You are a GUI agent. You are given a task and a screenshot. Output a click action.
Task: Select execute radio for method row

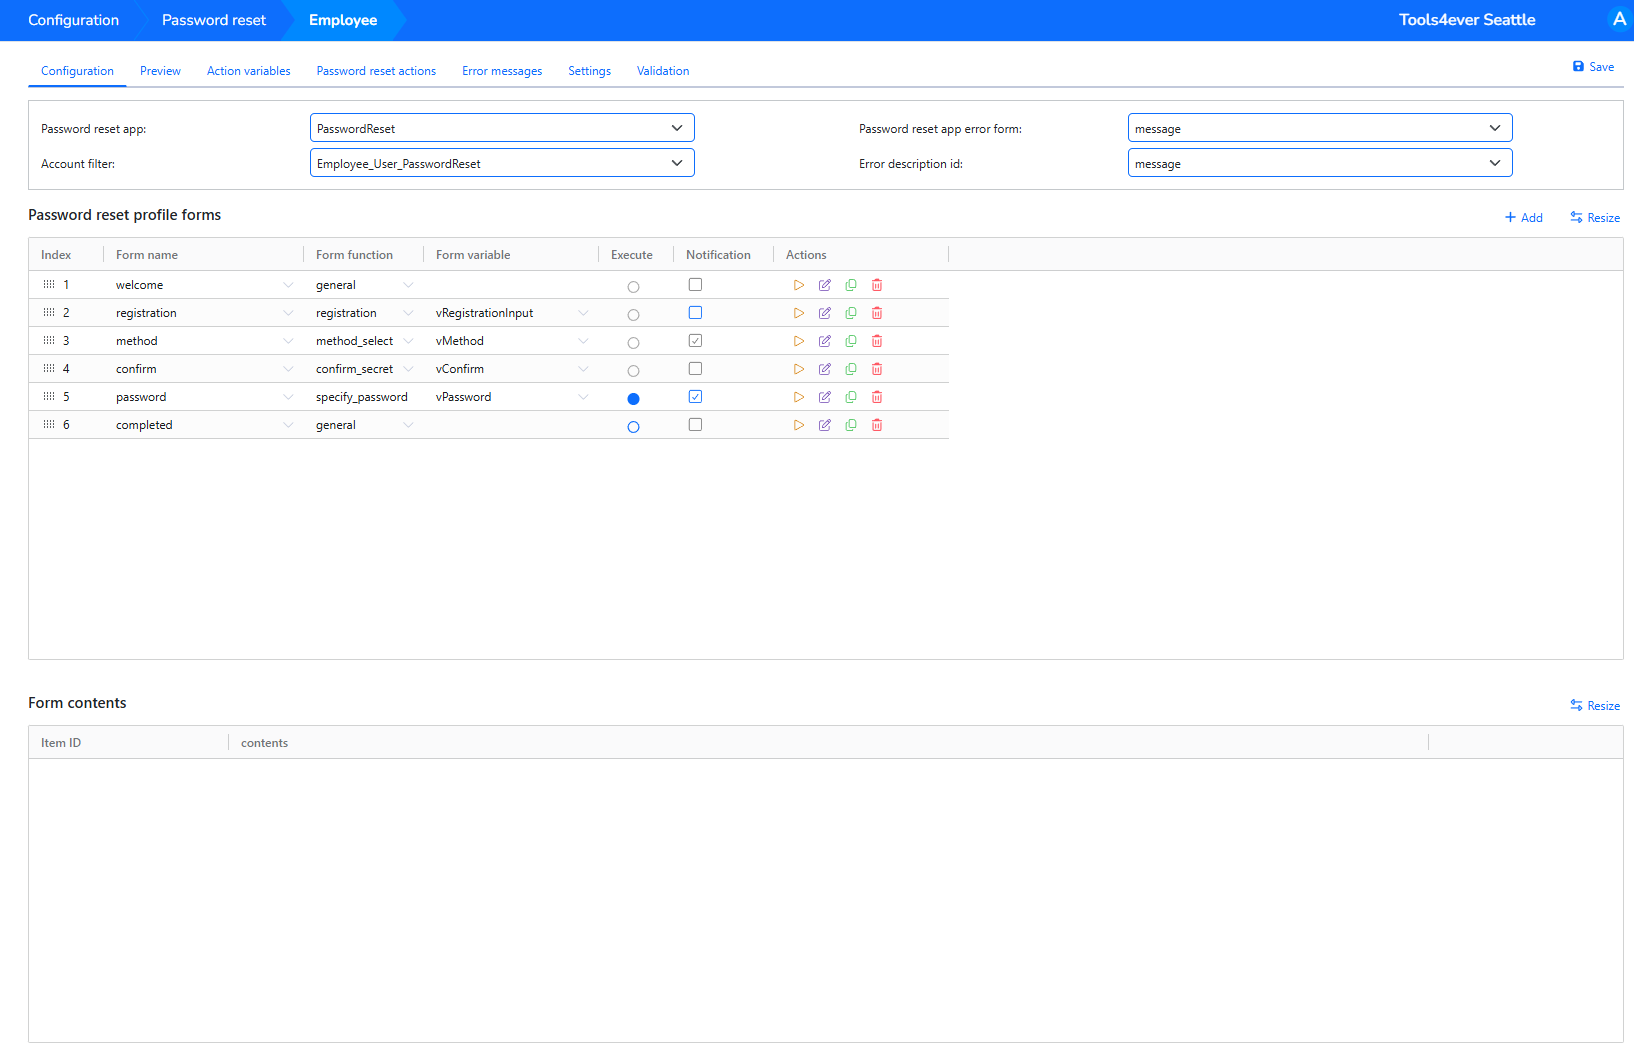[633, 343]
